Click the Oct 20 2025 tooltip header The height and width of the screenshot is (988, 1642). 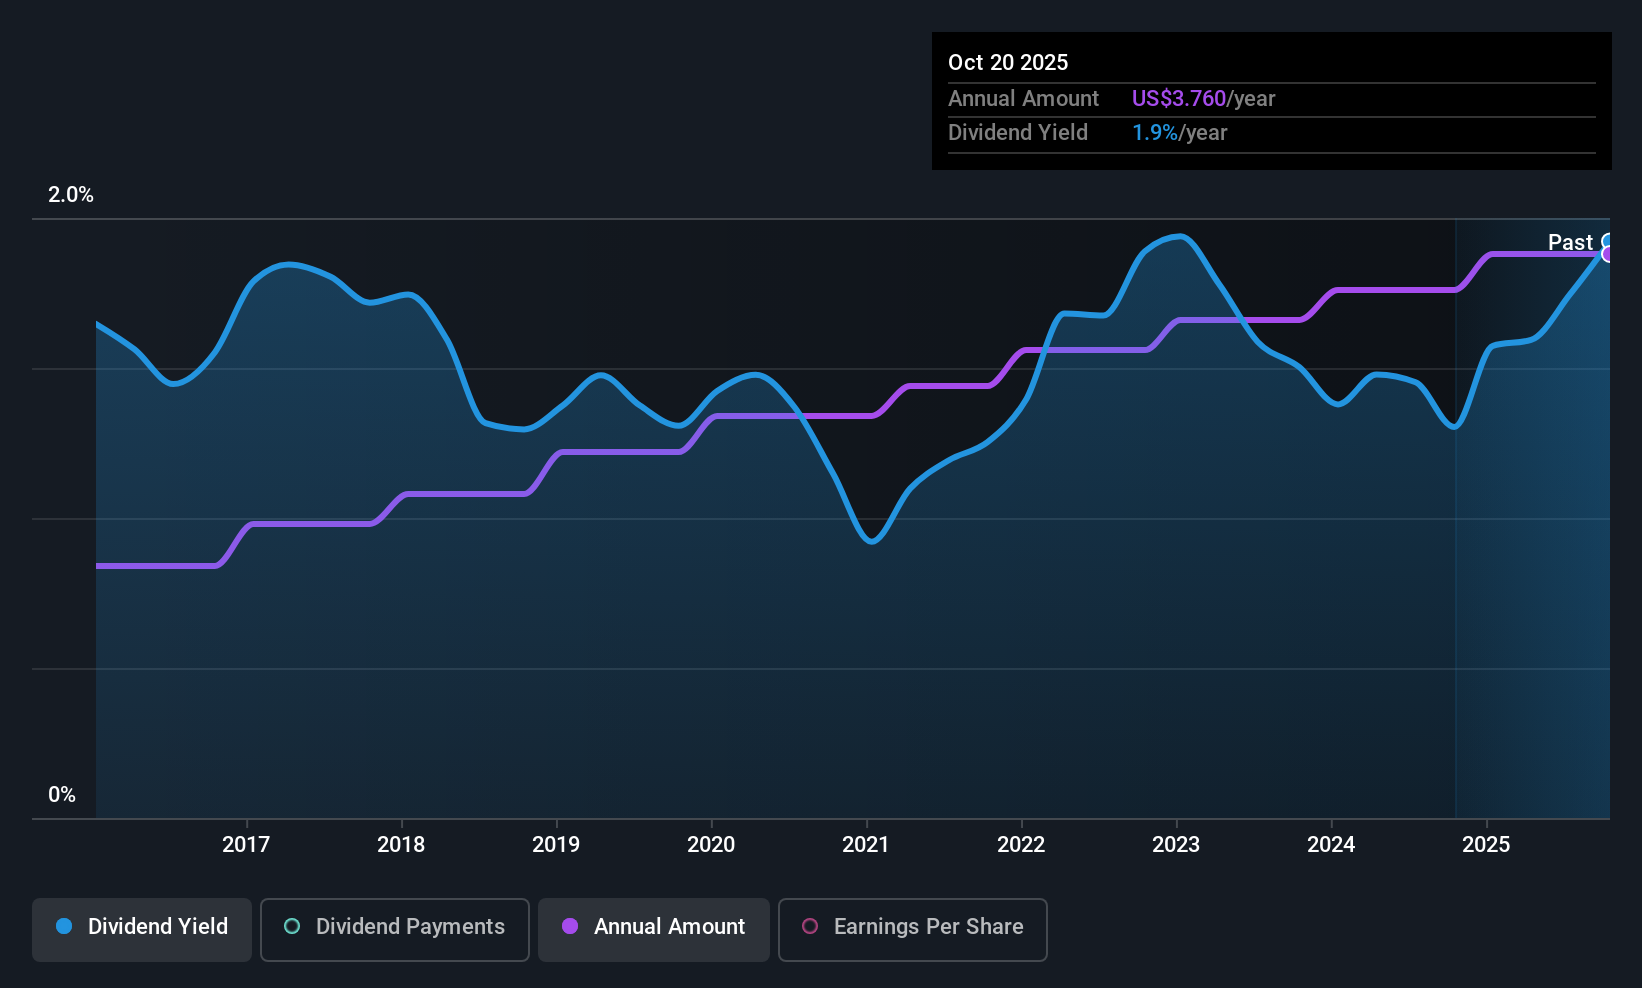pyautogui.click(x=1008, y=62)
